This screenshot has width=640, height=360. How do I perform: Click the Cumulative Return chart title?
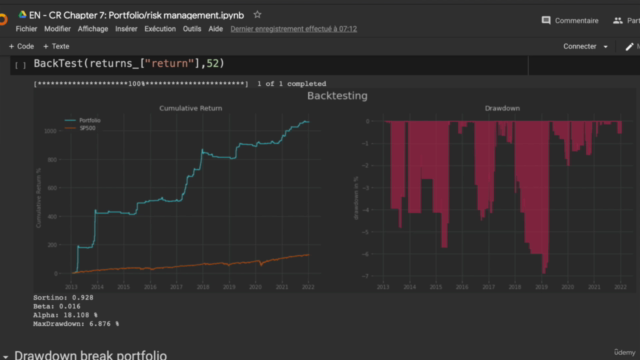[191, 108]
